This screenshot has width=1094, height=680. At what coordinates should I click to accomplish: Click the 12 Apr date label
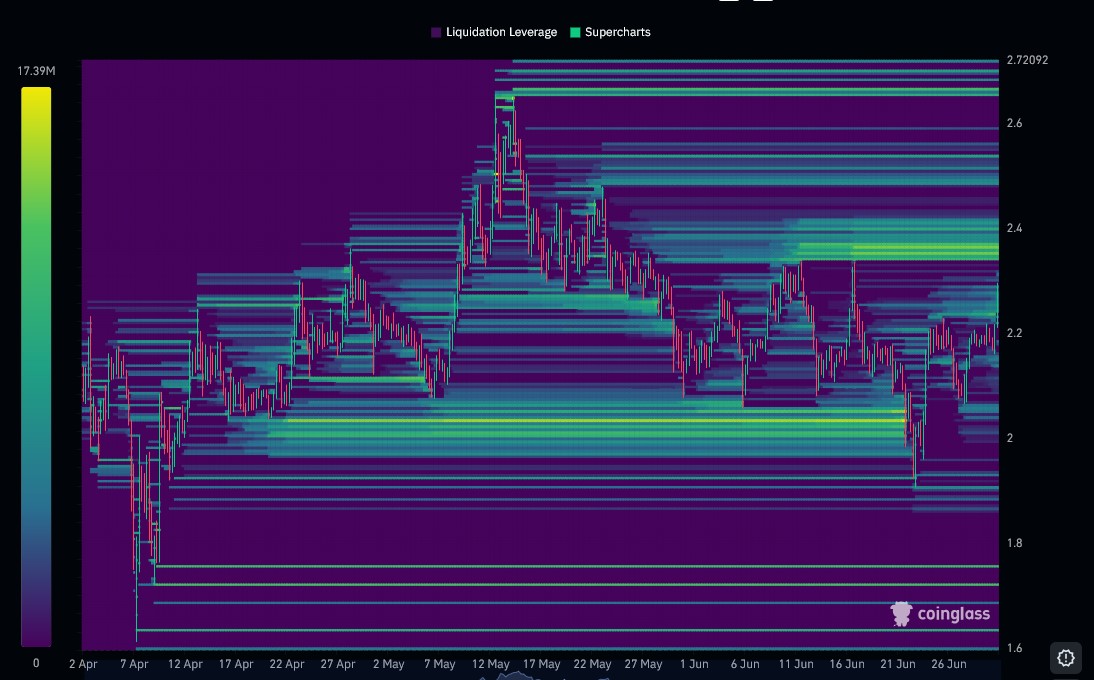pyautogui.click(x=185, y=664)
